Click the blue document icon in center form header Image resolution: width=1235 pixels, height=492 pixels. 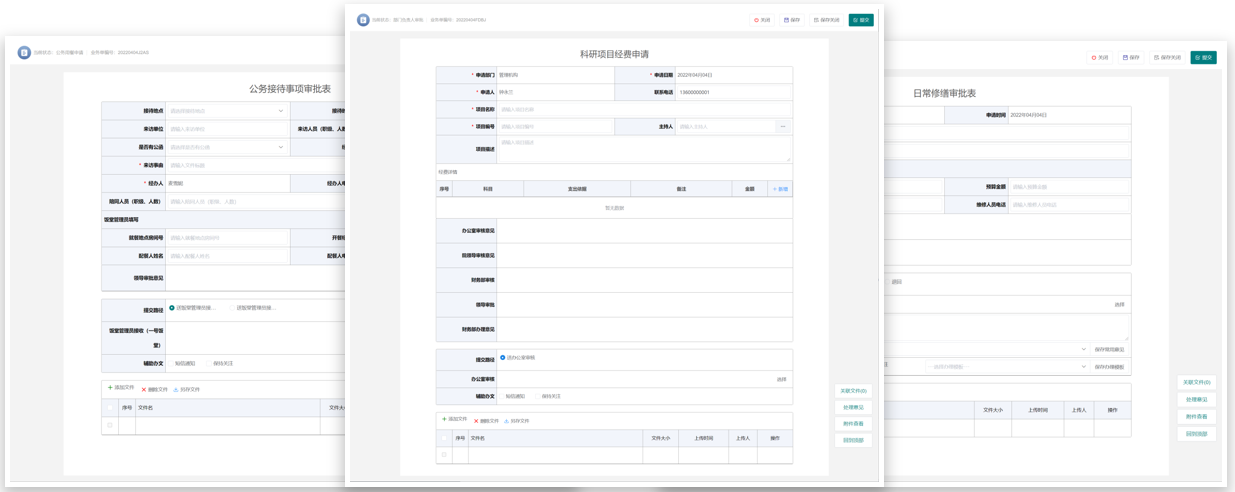(x=363, y=20)
